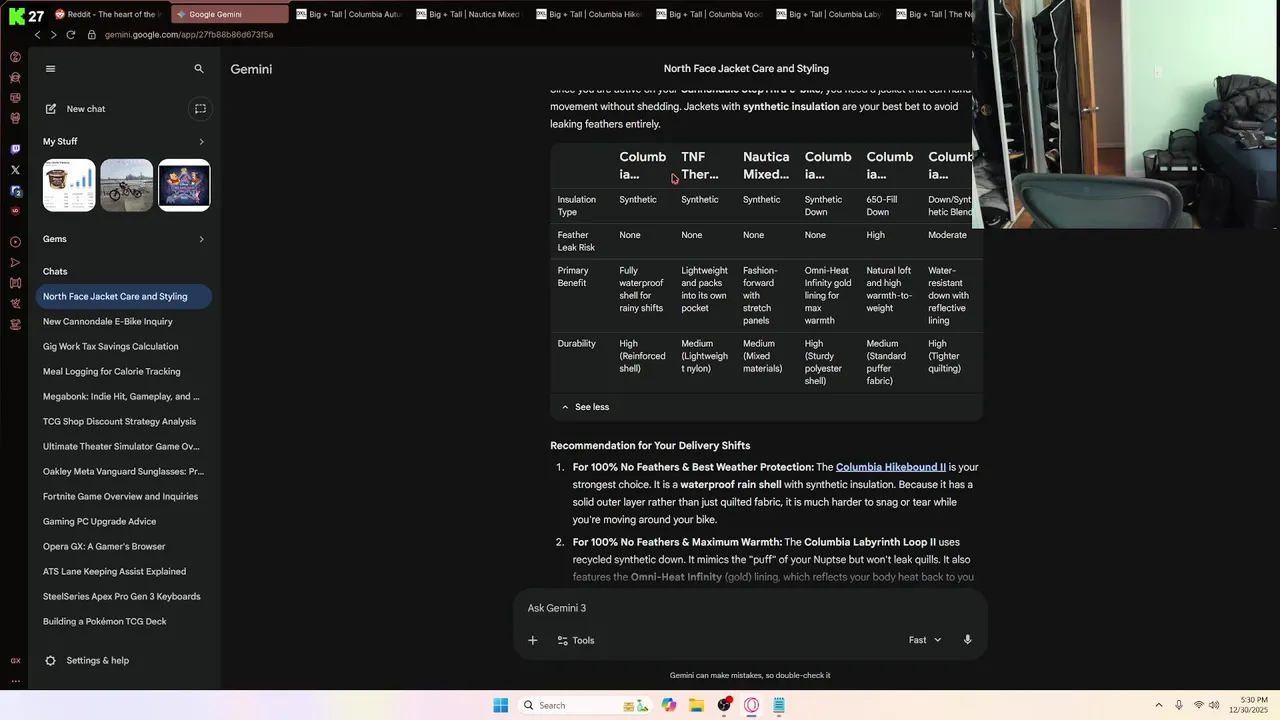Go back with browser back arrow
Screen dimensions: 1280x720
pyautogui.click(x=37, y=35)
